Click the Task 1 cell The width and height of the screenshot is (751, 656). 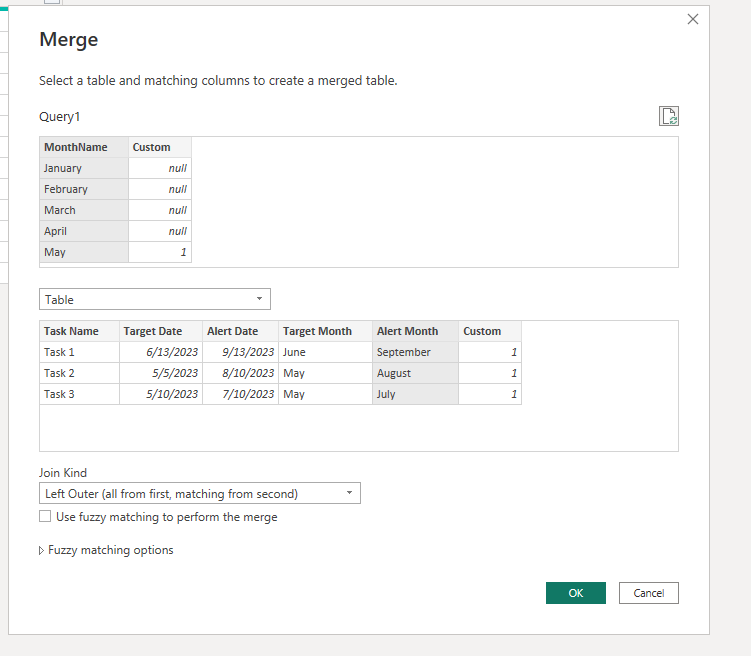80,352
